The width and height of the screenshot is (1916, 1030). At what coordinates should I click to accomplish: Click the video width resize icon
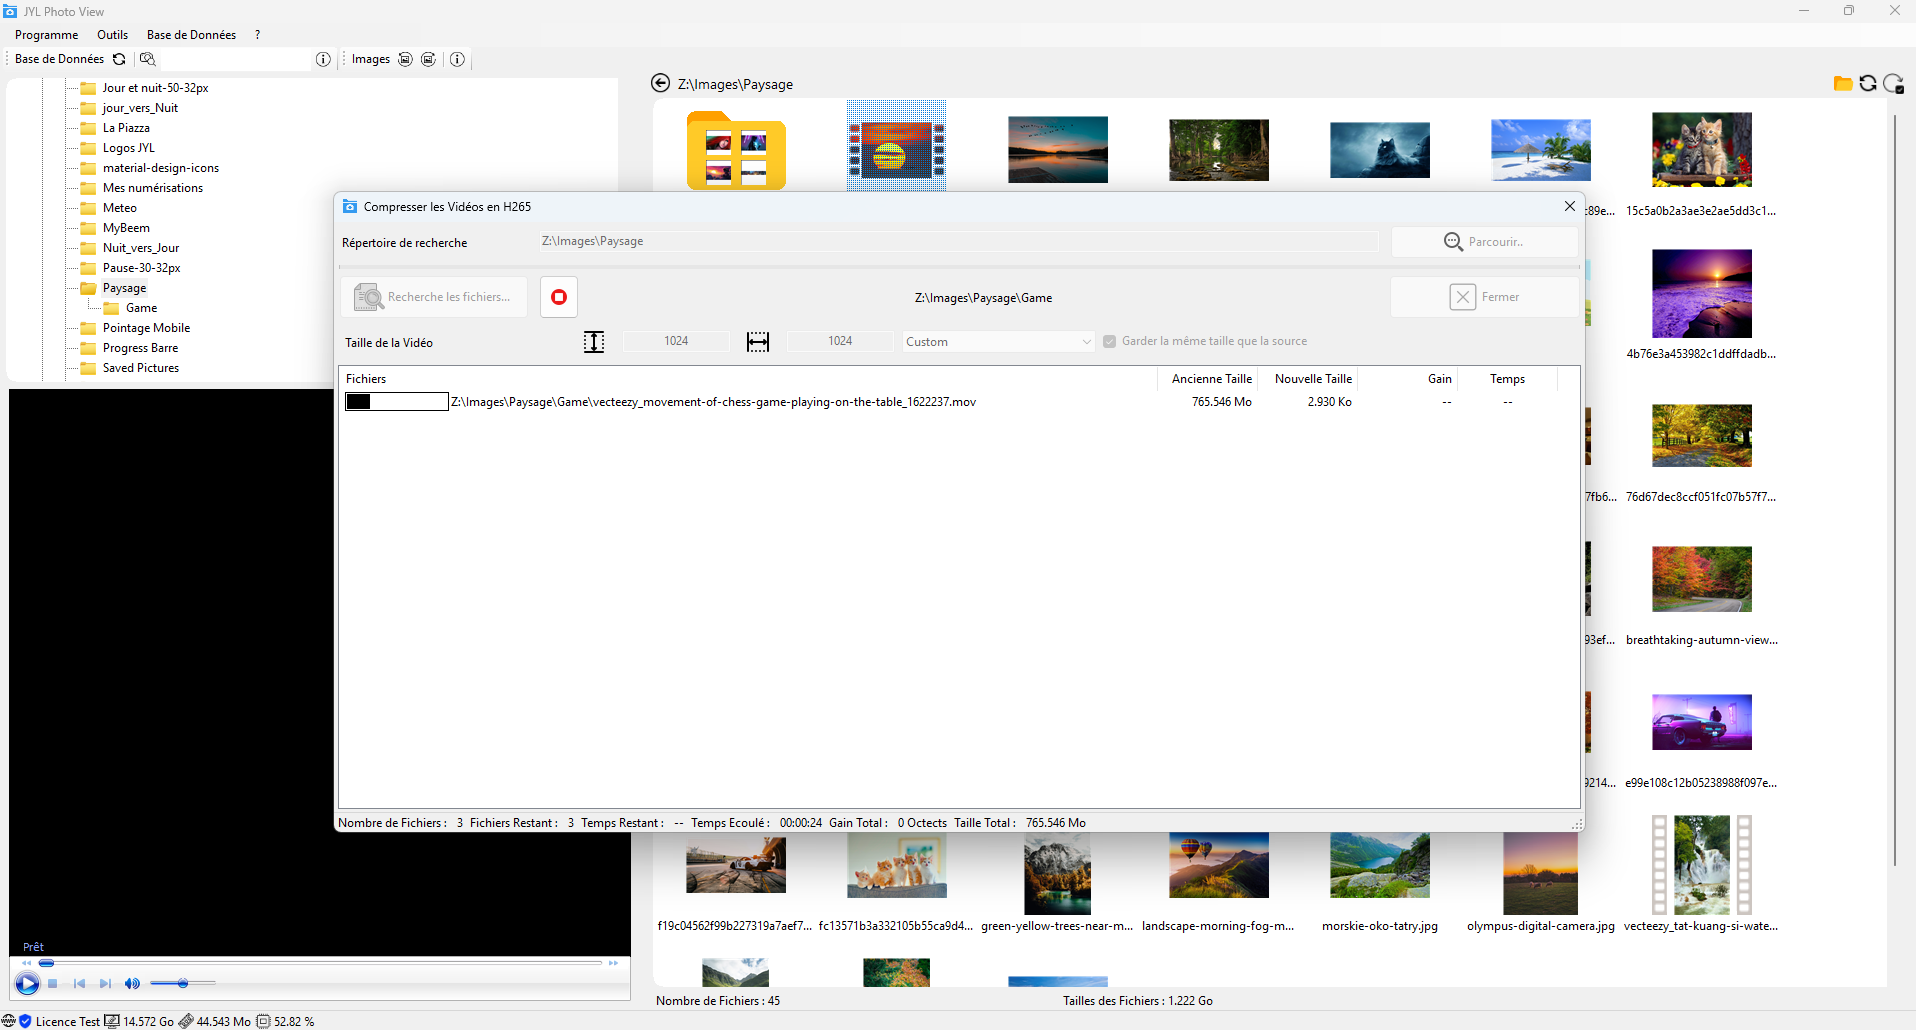coord(758,342)
